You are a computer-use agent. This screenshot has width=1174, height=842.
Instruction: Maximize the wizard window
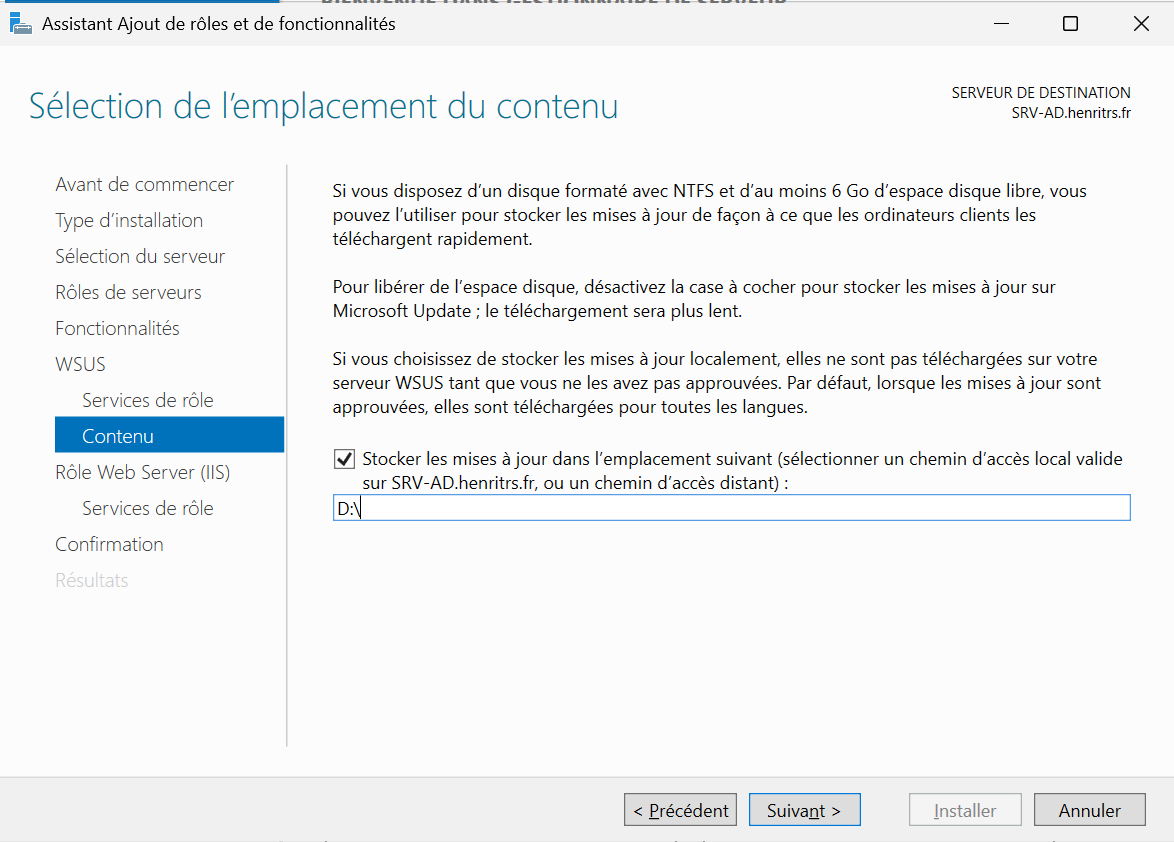(x=1071, y=24)
